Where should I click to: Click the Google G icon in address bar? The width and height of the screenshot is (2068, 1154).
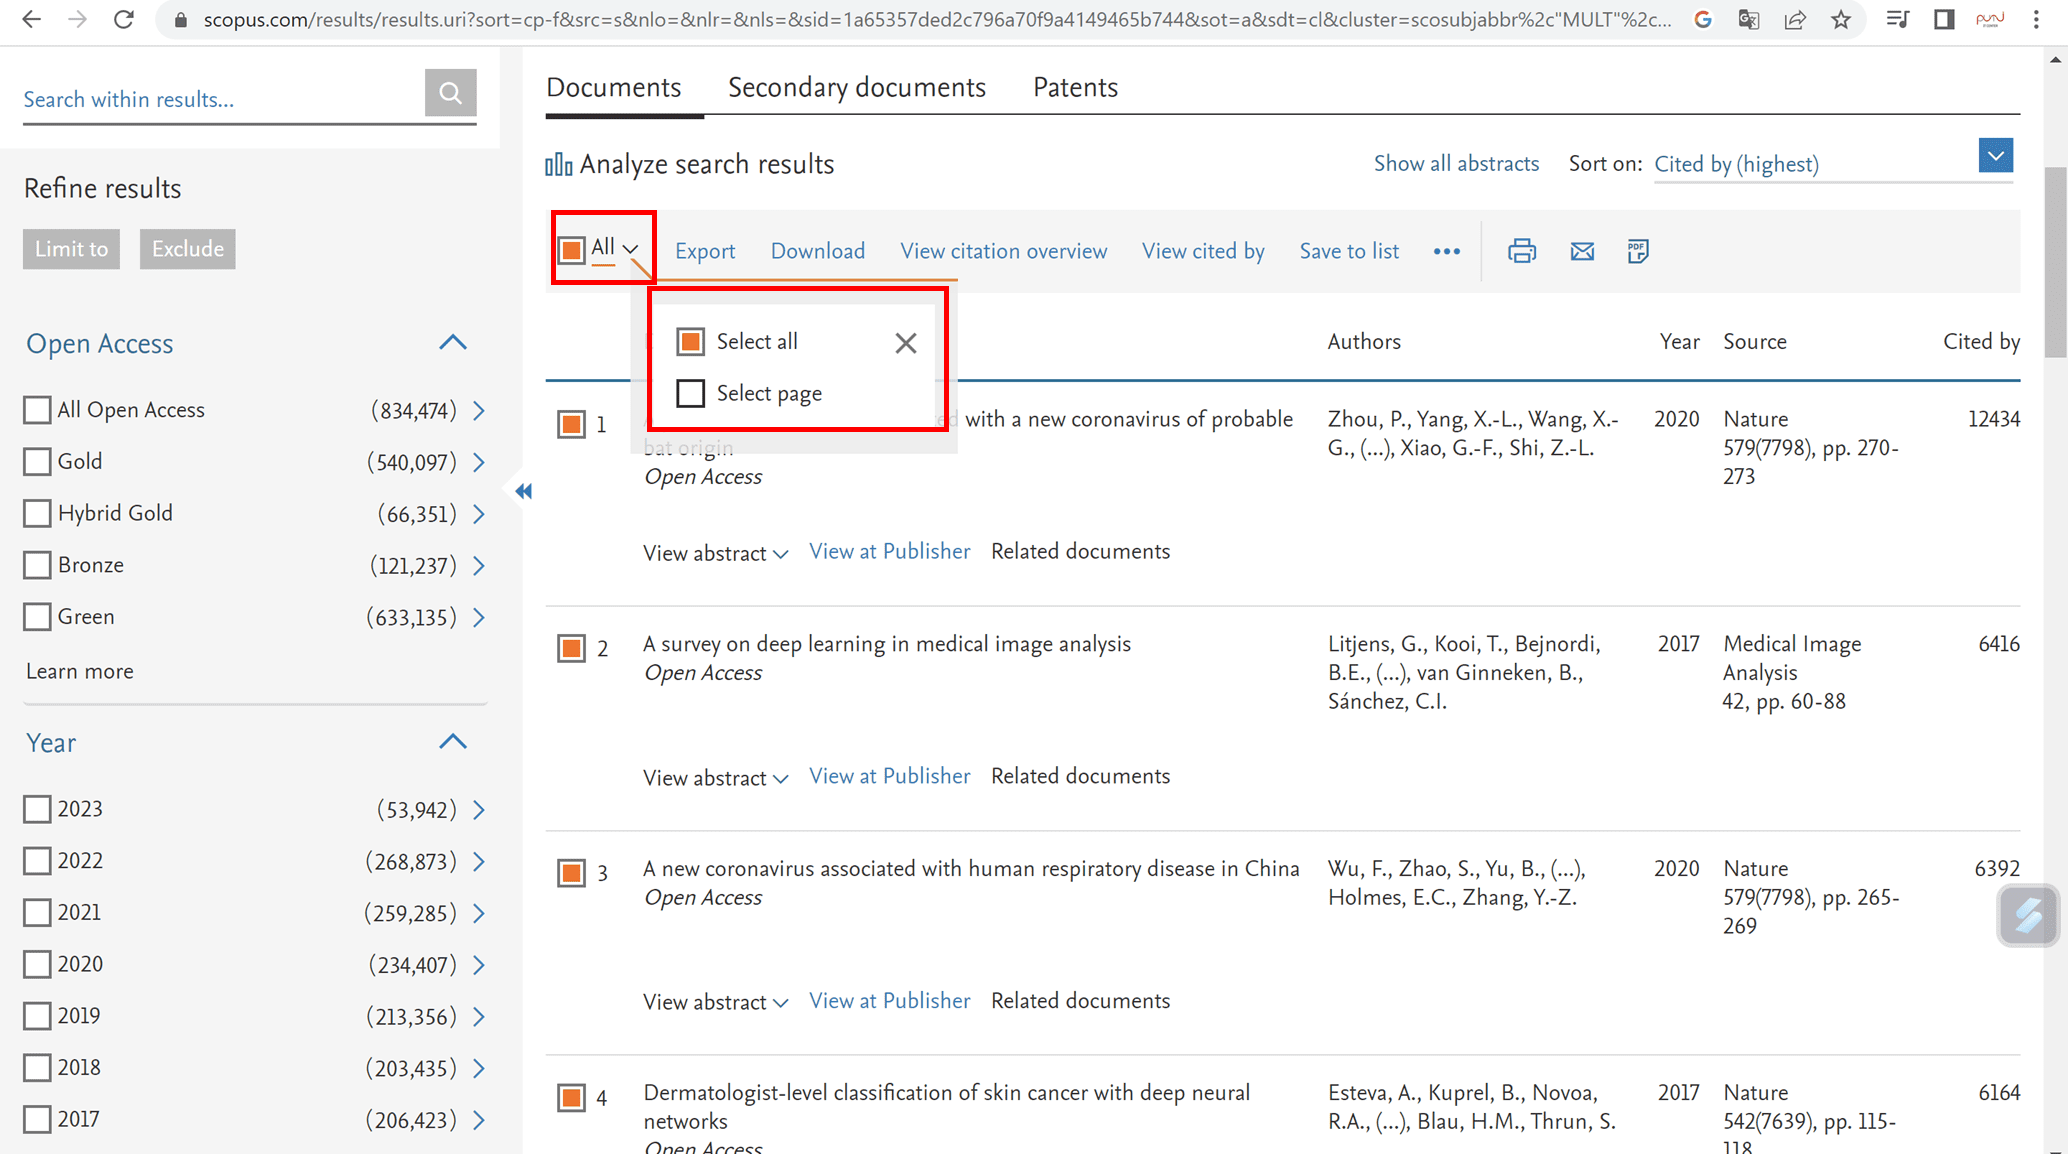(1702, 19)
